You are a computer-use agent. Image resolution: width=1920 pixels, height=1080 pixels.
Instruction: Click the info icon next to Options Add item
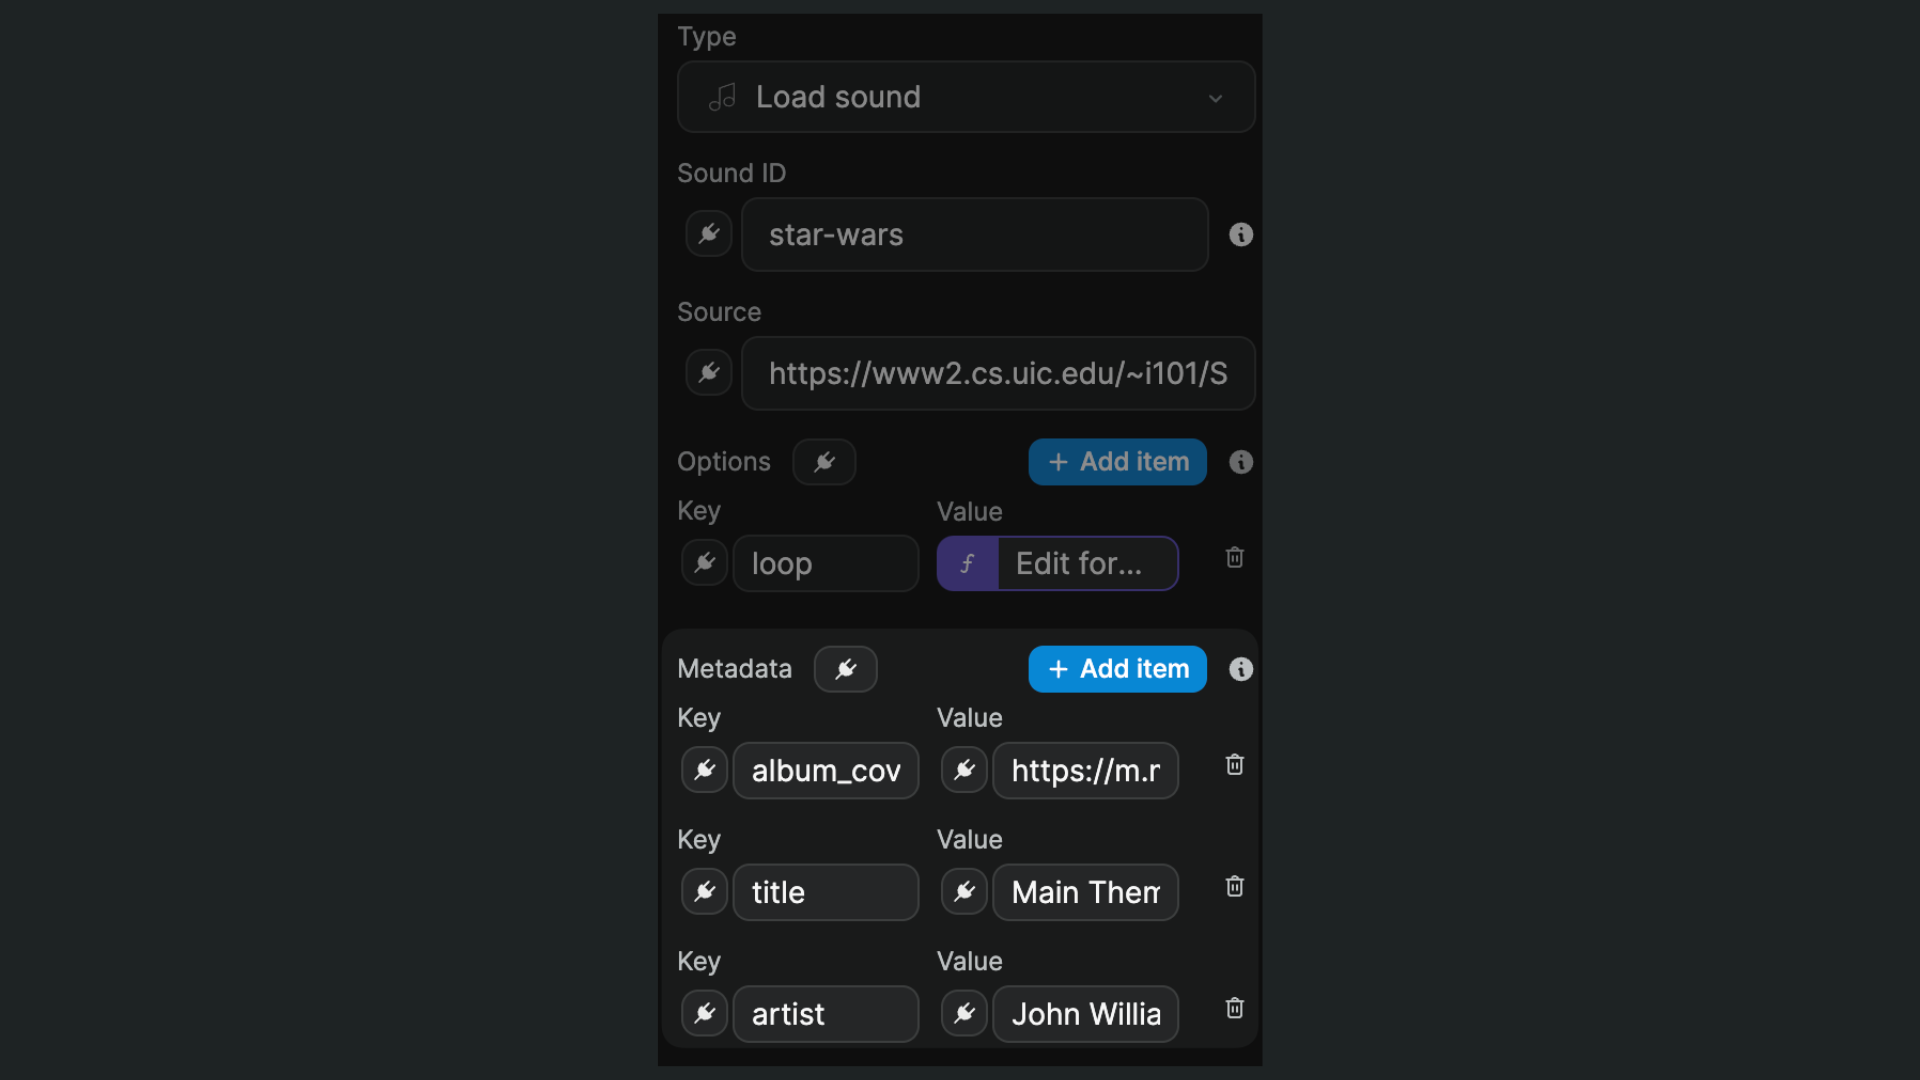[x=1240, y=462]
